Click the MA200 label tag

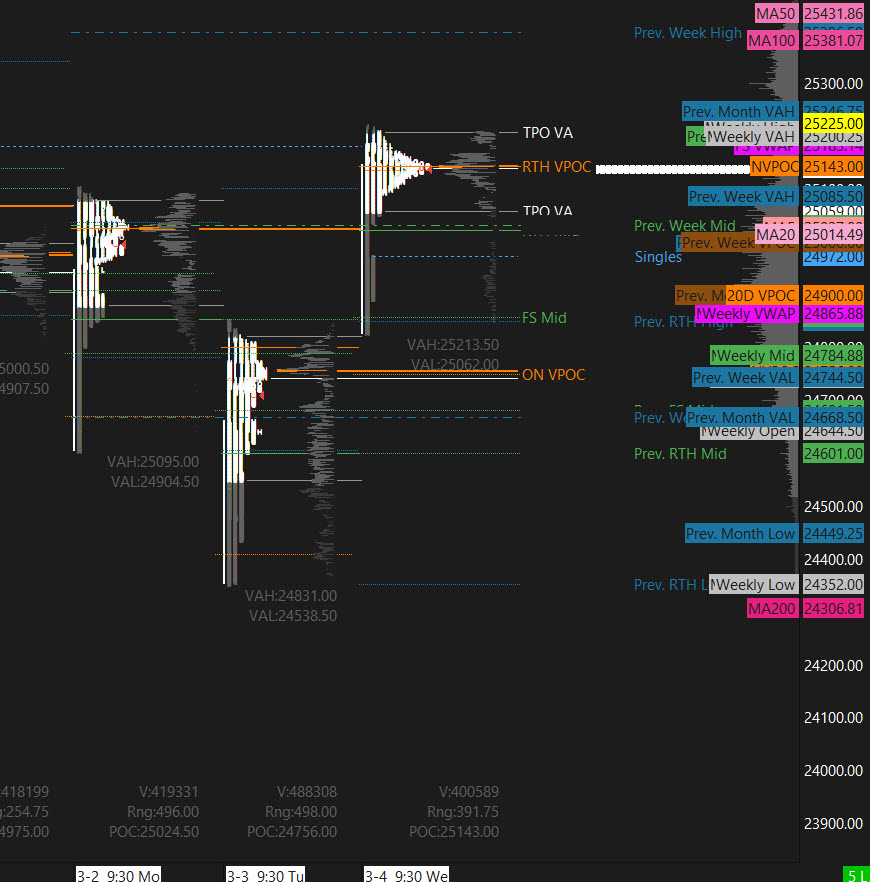pos(772,609)
